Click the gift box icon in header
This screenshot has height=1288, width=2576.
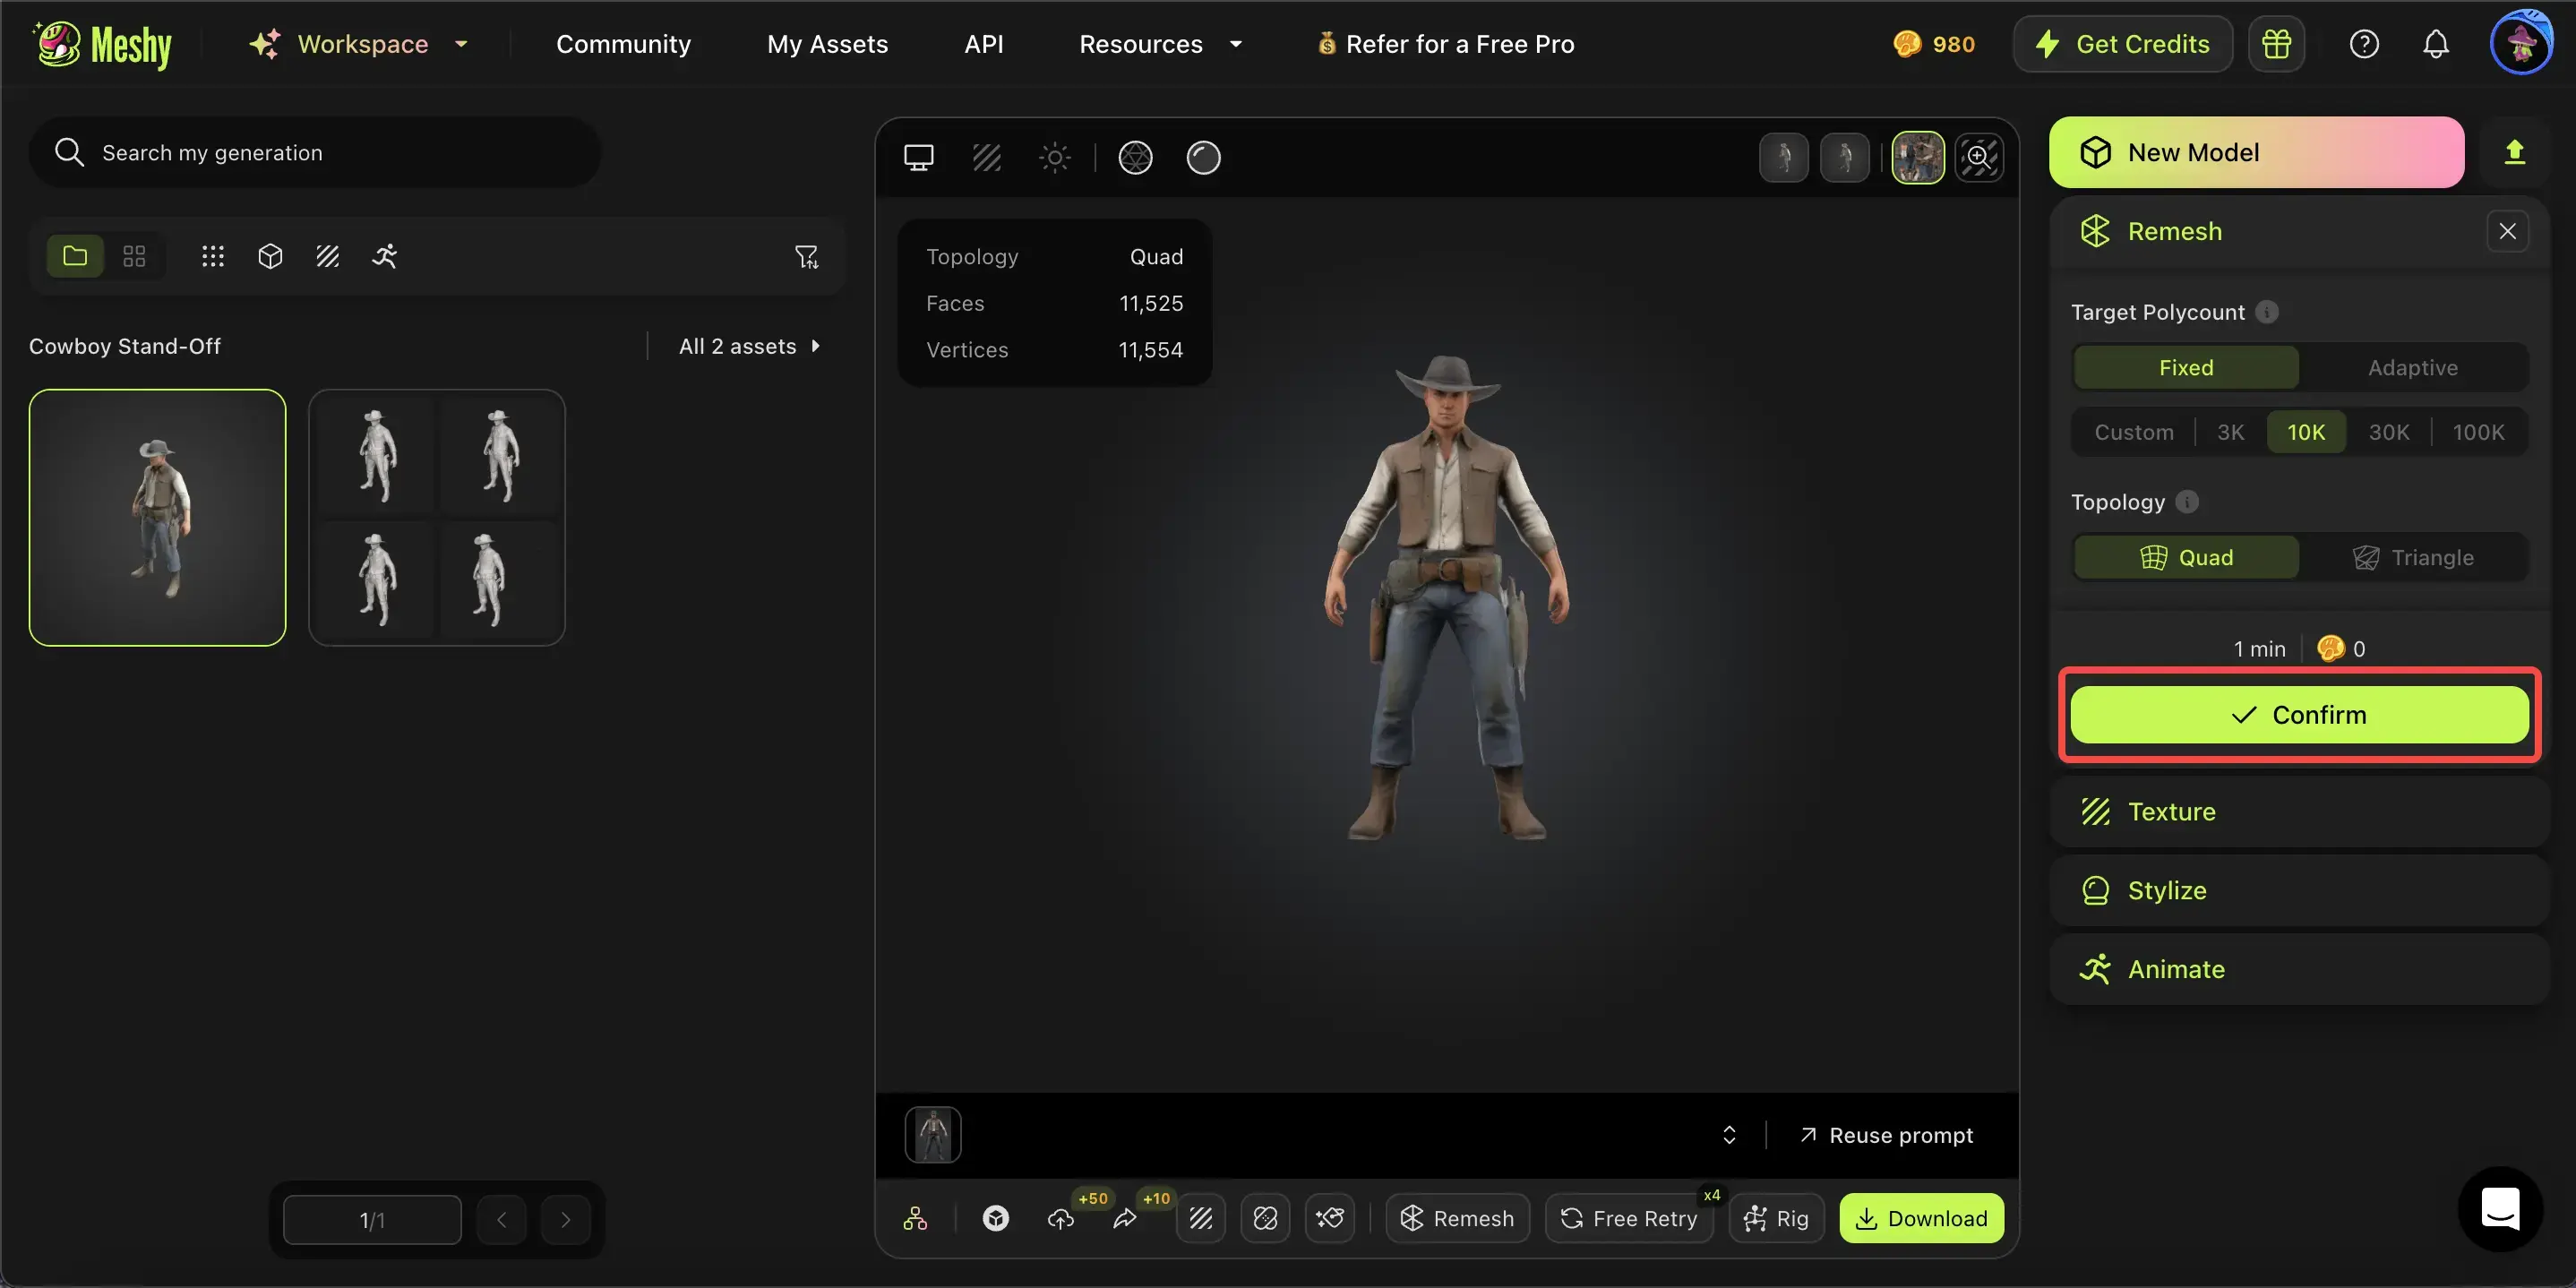[x=2276, y=44]
